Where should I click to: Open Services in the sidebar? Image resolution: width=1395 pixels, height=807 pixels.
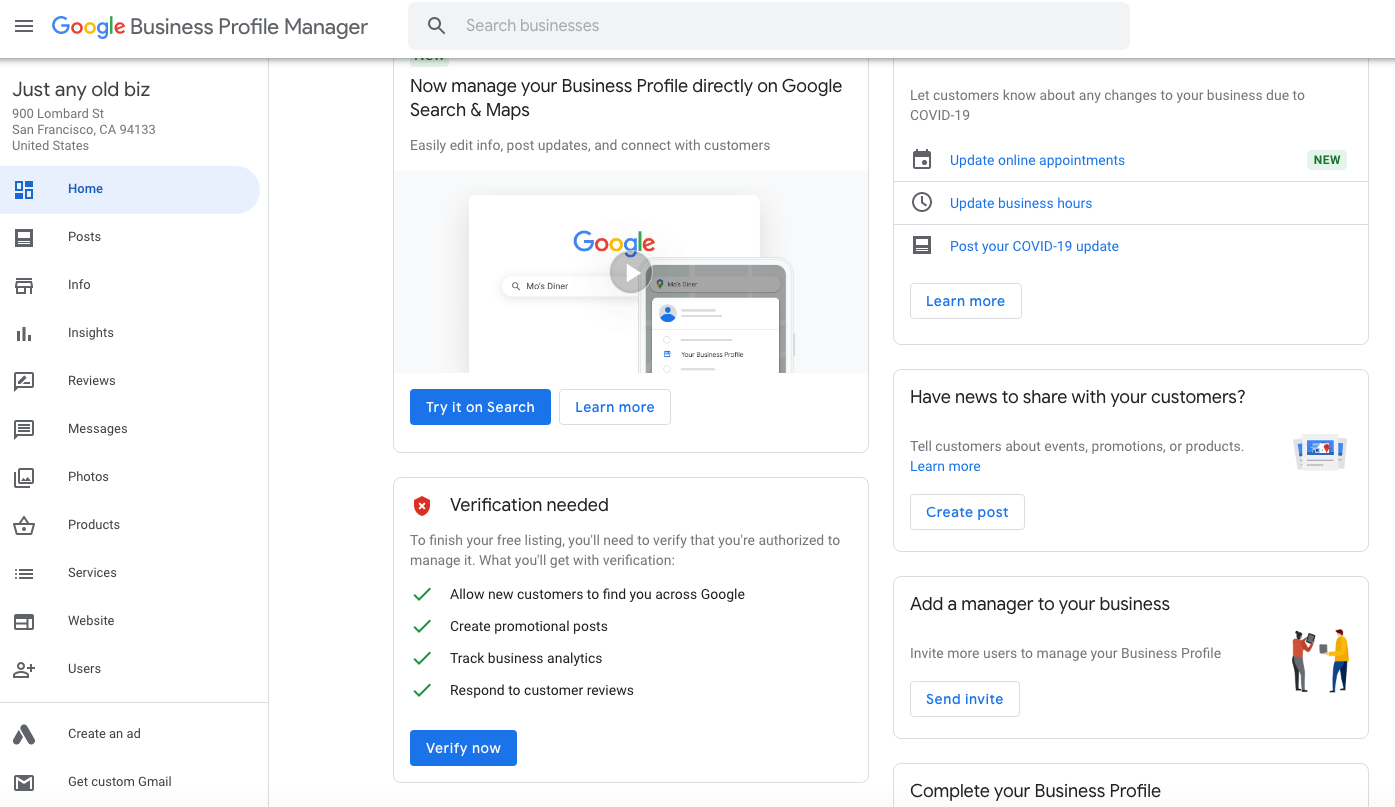click(x=130, y=573)
